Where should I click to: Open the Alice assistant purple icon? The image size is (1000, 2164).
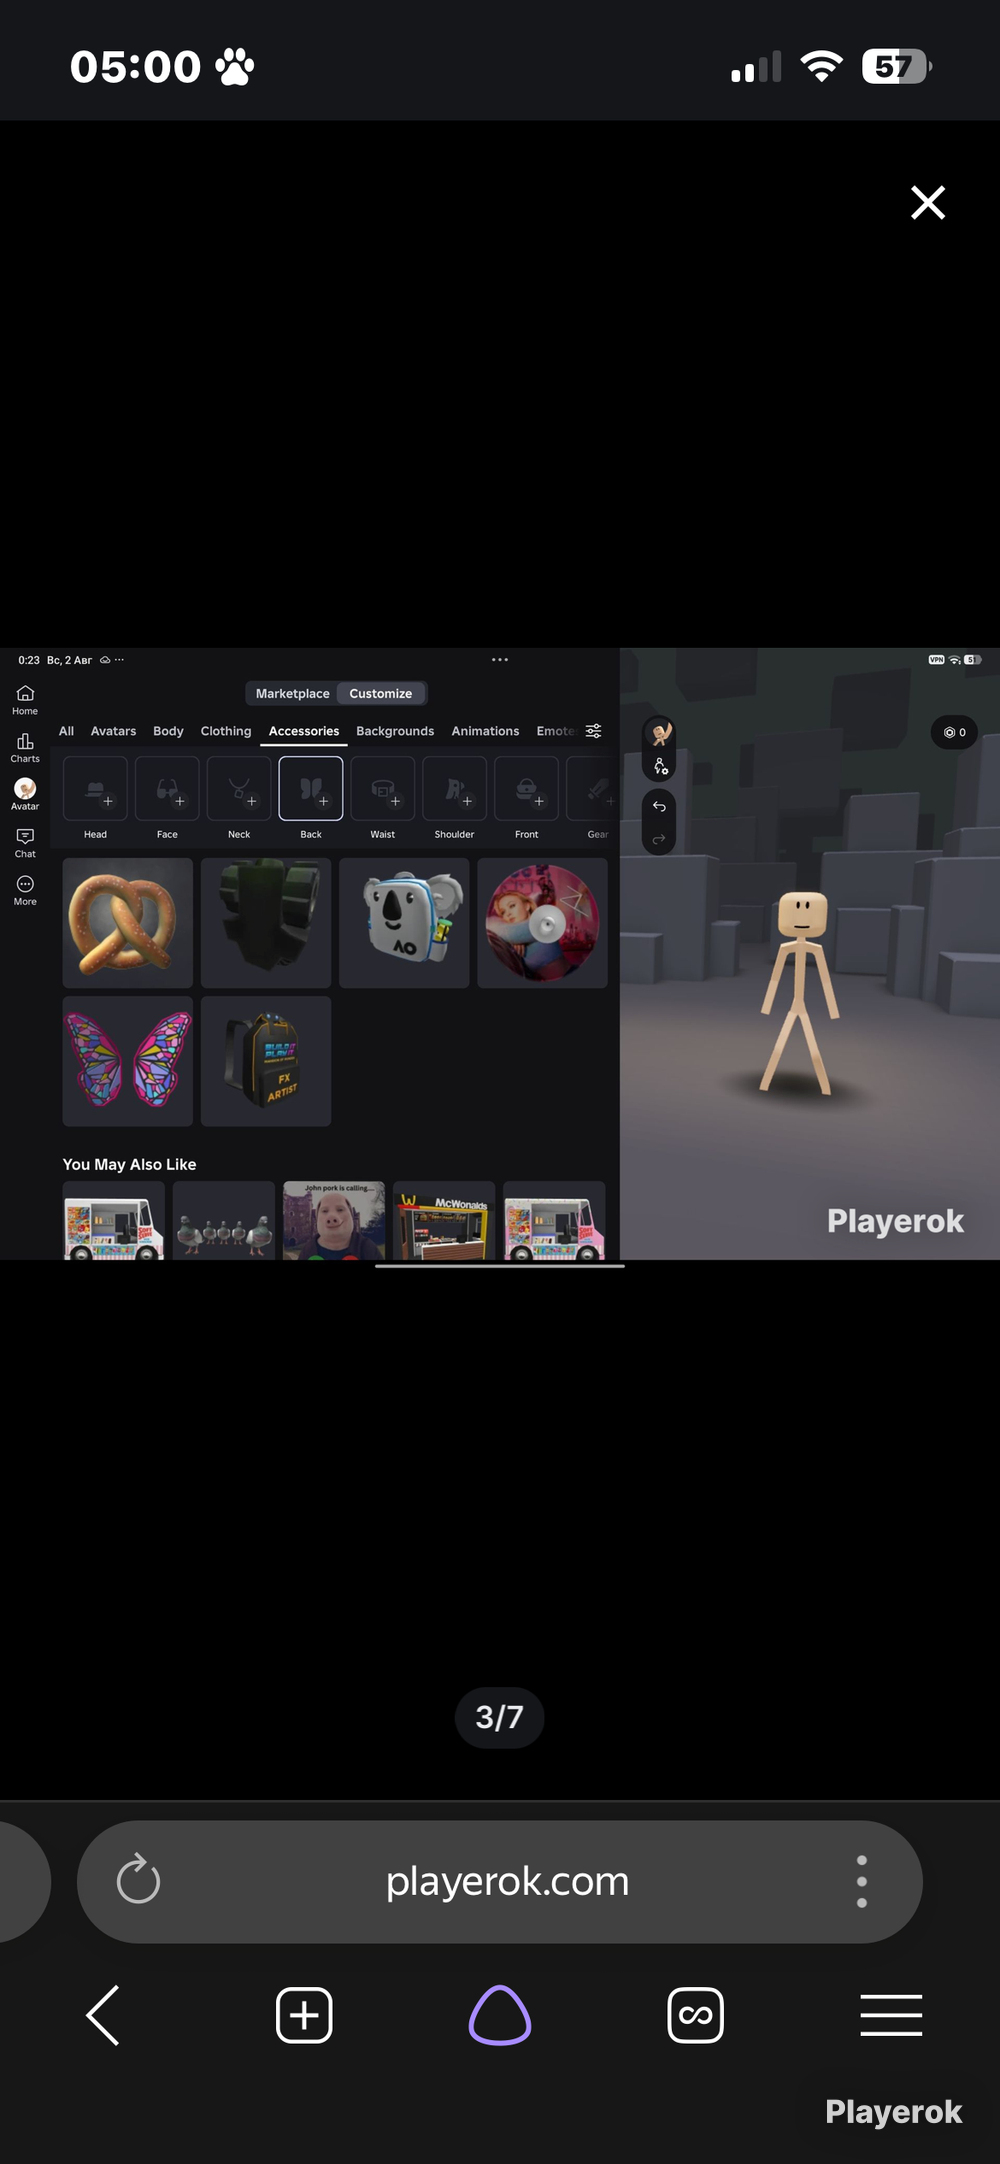[500, 2015]
